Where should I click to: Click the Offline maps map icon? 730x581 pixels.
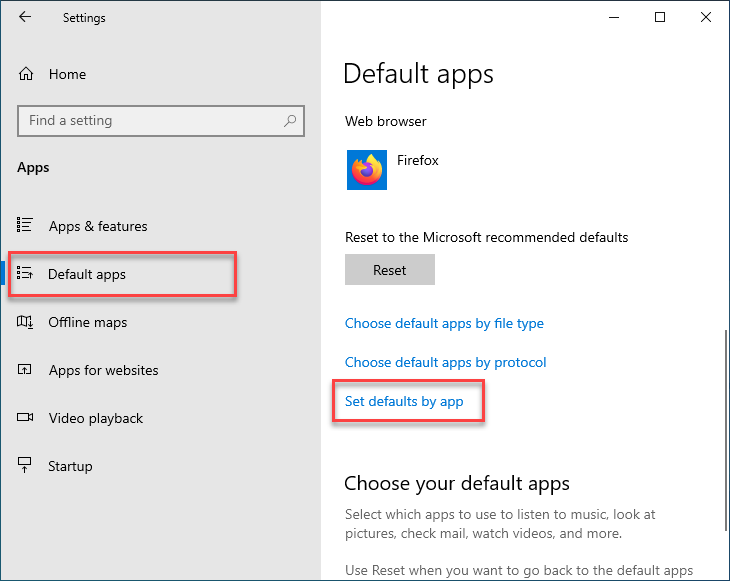tap(25, 321)
